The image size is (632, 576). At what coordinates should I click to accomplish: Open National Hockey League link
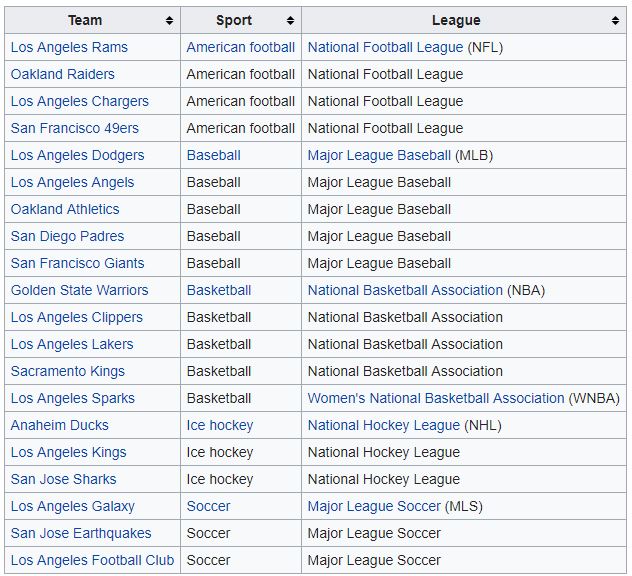click(384, 425)
